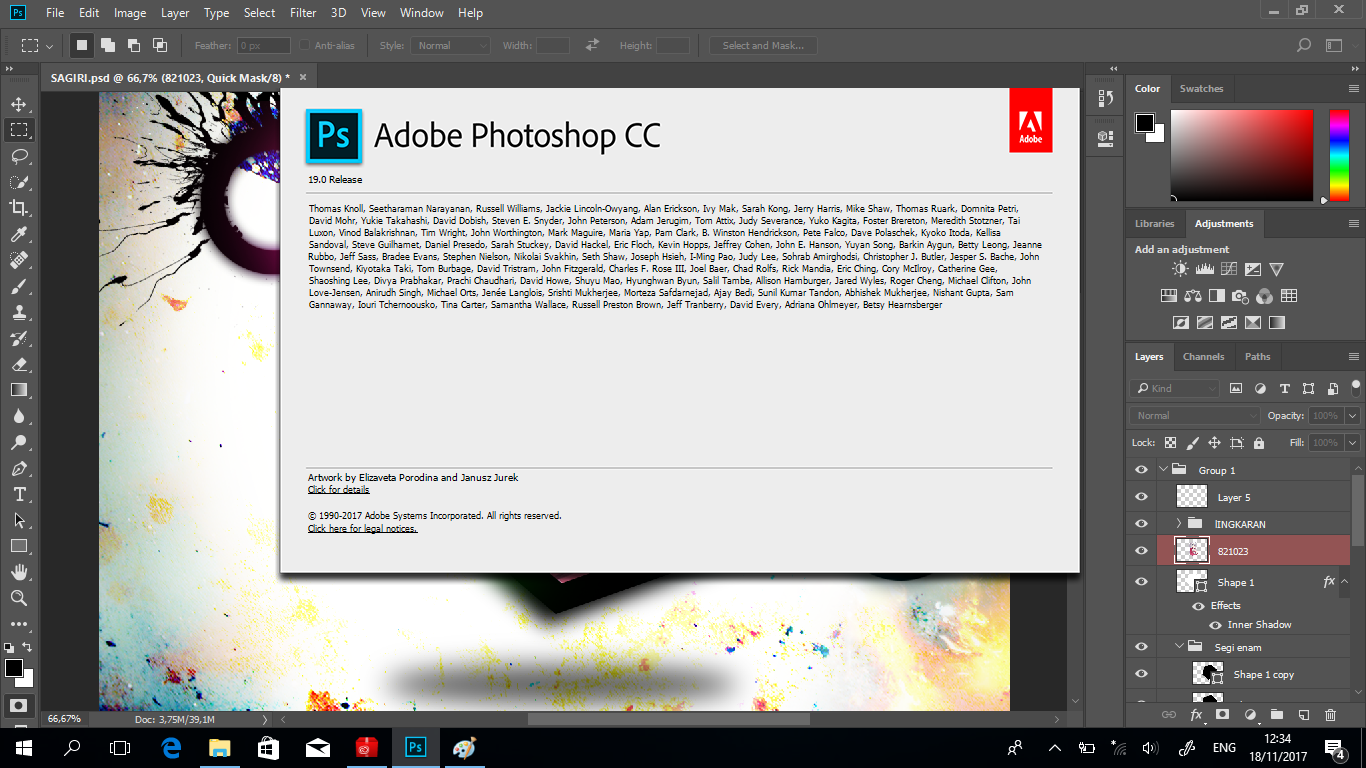Click the 'Click for details' link

[x=338, y=490]
